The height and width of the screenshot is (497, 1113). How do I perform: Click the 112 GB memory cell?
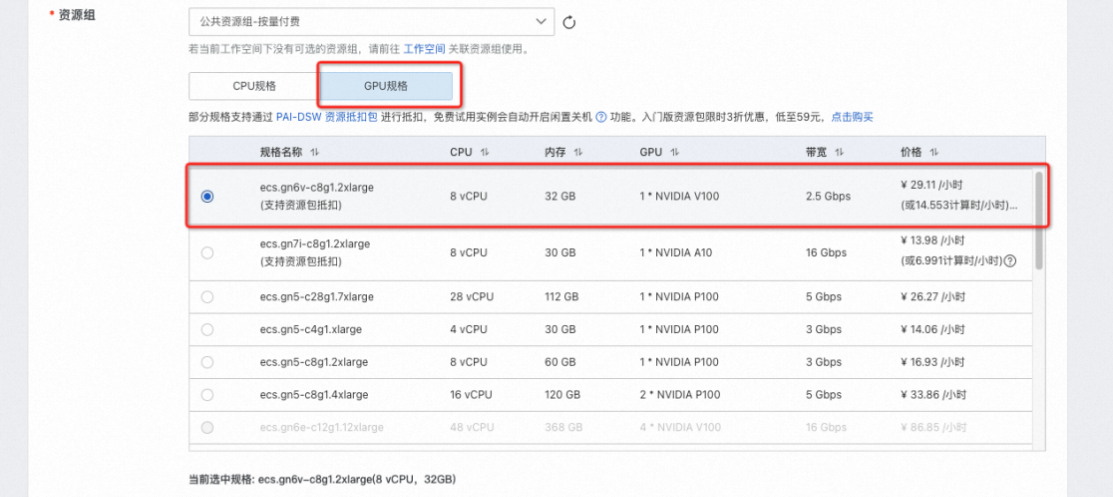pyautogui.click(x=562, y=297)
